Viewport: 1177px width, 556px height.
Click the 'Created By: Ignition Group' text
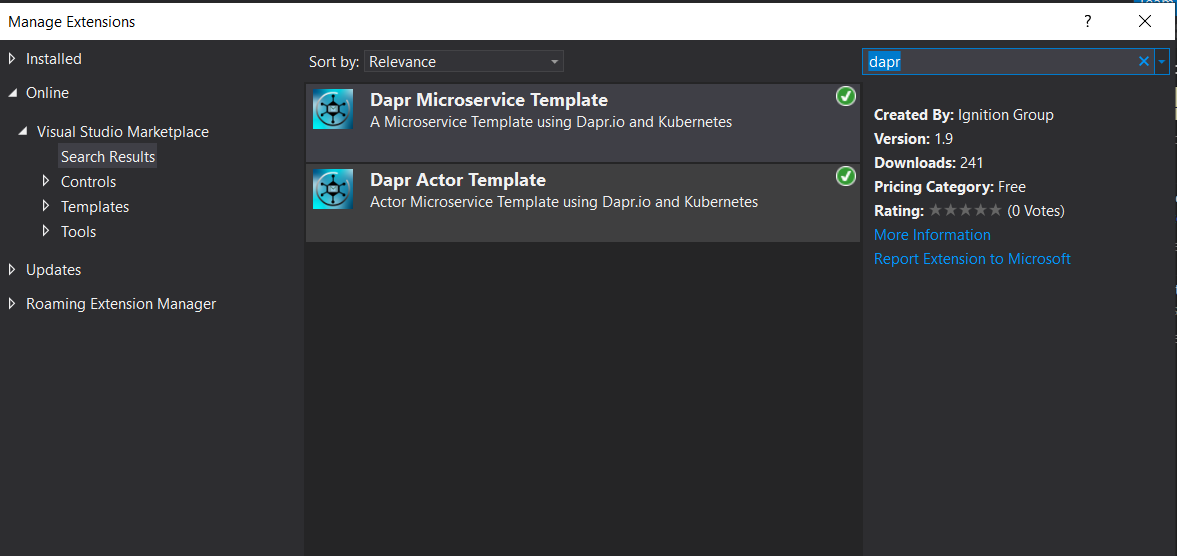click(x=964, y=115)
